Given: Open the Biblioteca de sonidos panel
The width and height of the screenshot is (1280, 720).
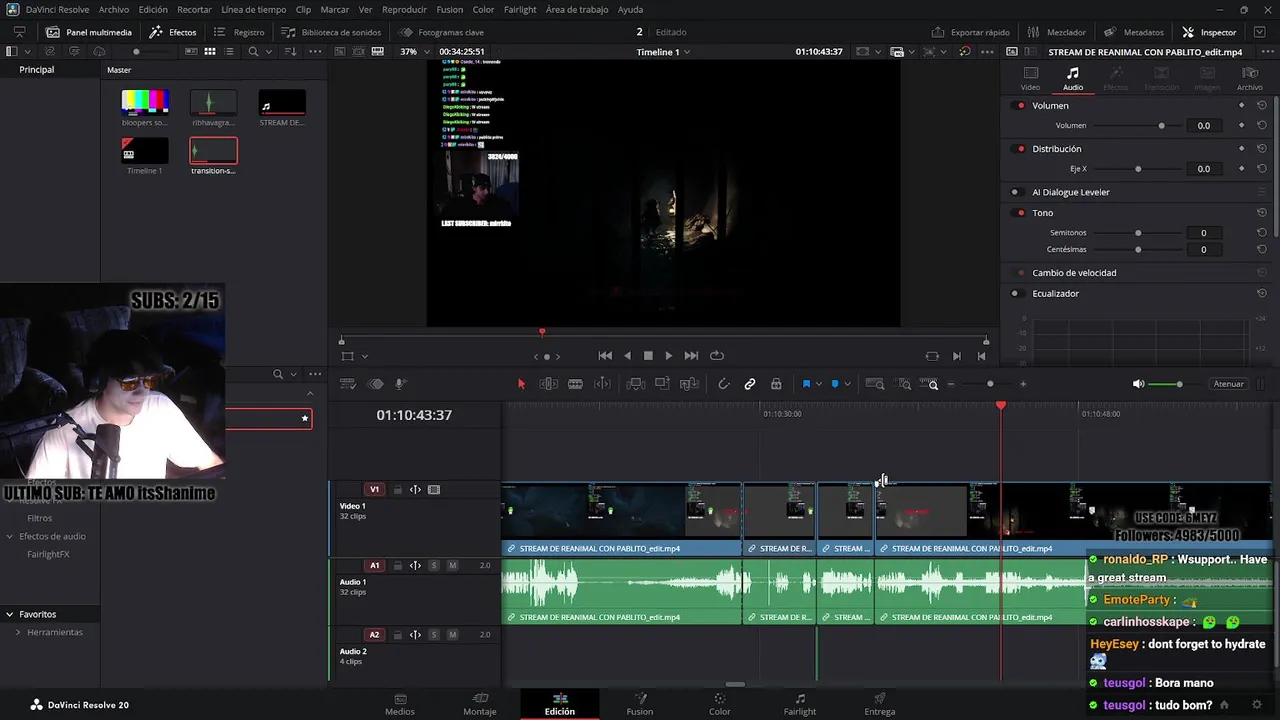Looking at the screenshot, I should click(x=331, y=32).
